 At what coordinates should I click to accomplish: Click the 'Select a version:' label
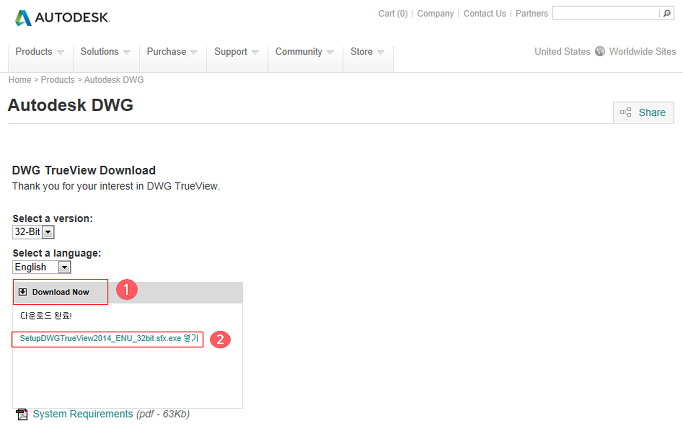(x=52, y=218)
